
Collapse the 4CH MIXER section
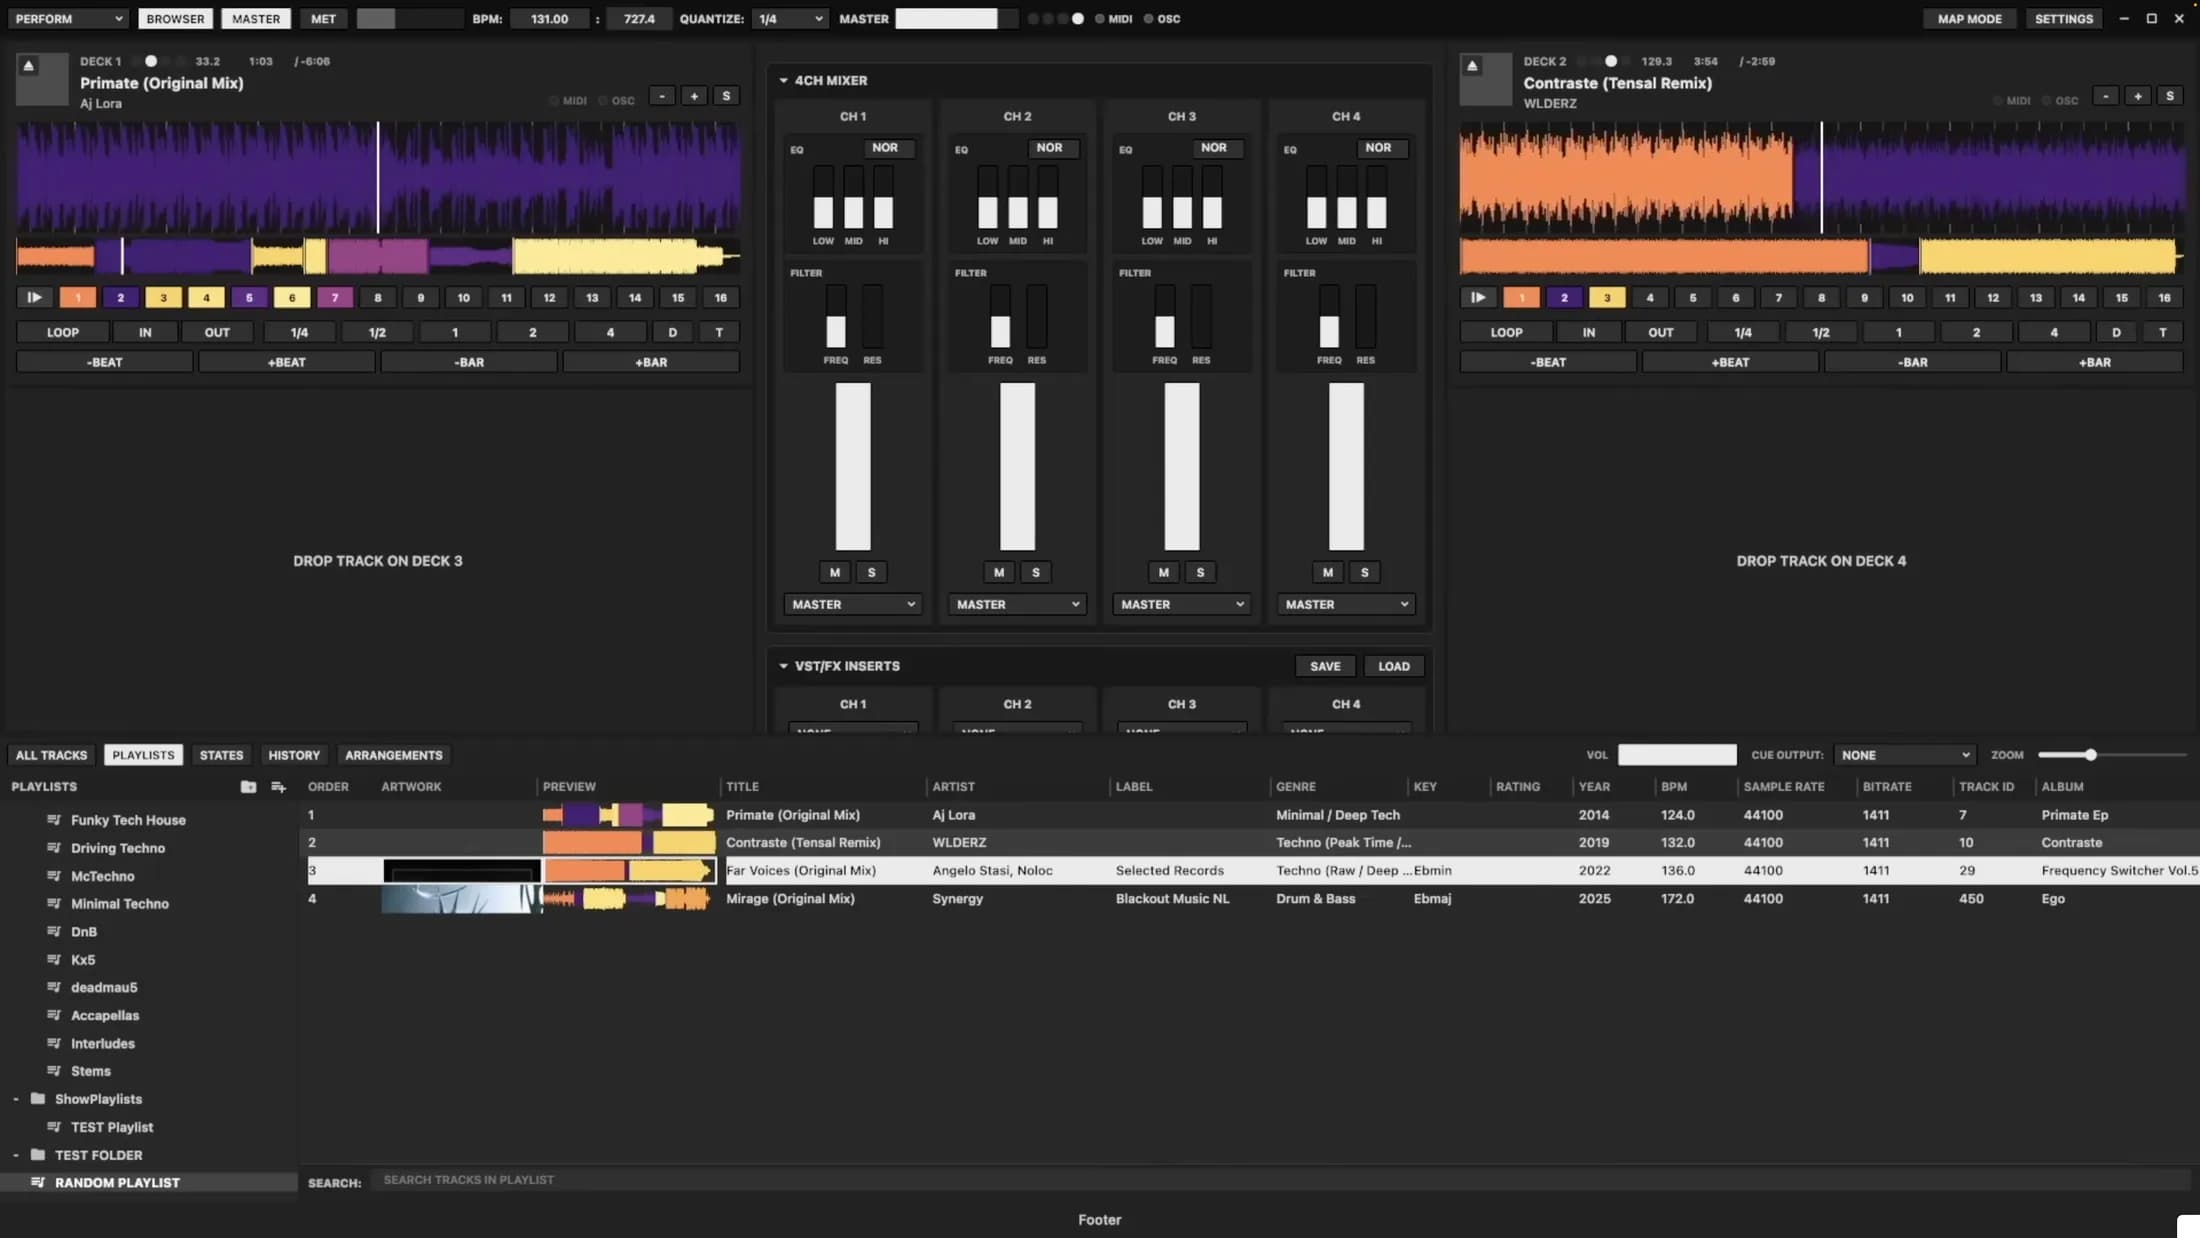pyautogui.click(x=783, y=81)
